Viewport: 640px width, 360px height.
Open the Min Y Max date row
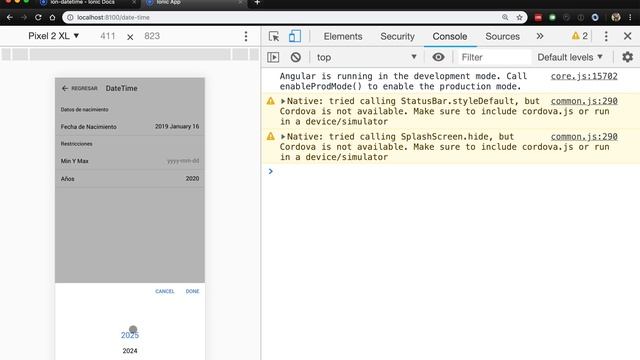click(130, 161)
